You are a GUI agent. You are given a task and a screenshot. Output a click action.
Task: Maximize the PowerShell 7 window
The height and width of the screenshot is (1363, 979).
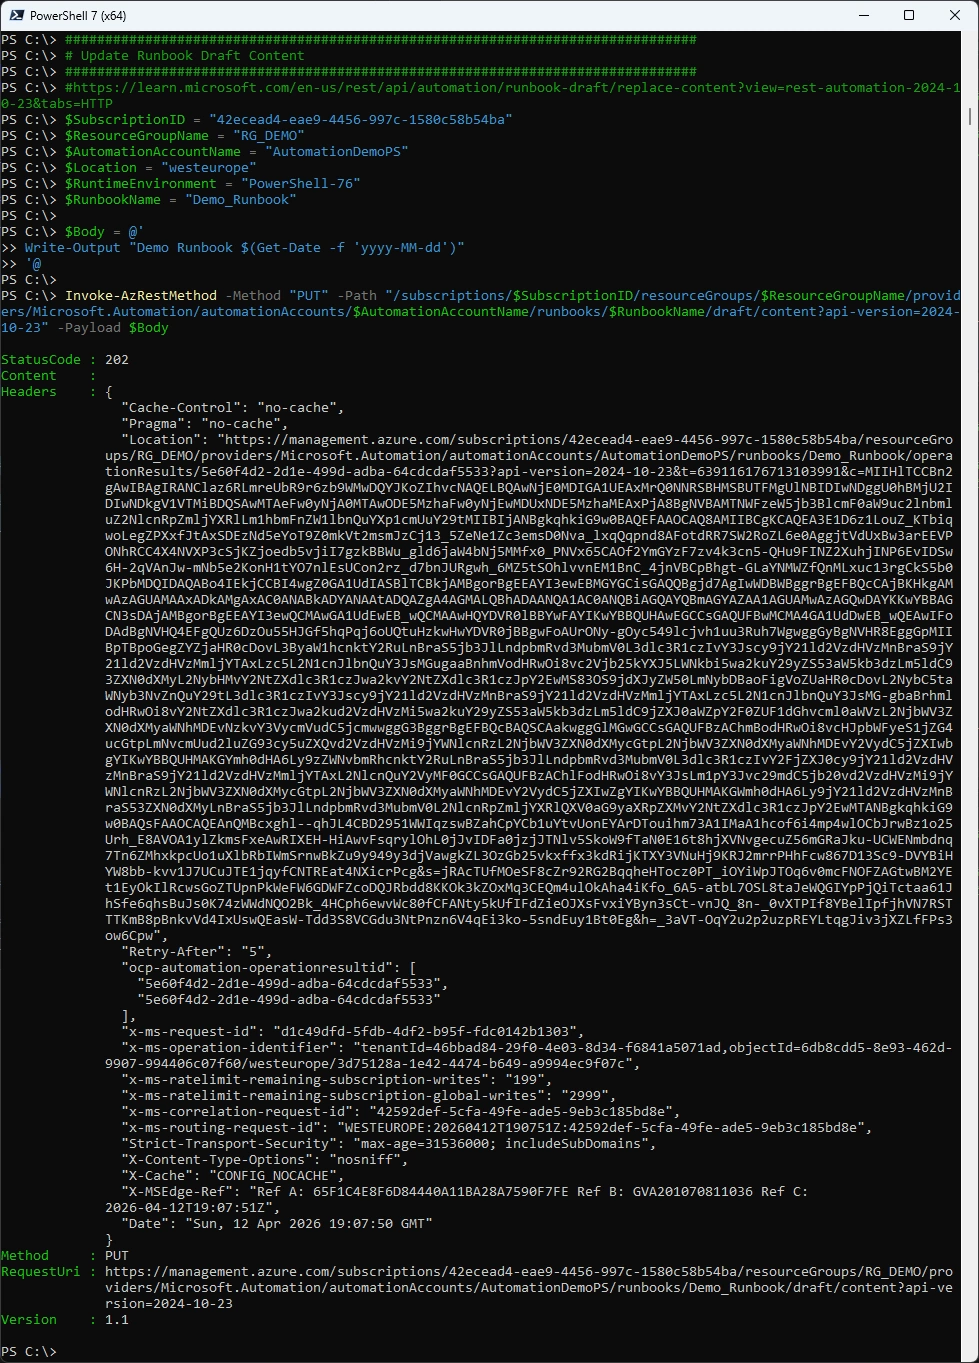tap(909, 15)
